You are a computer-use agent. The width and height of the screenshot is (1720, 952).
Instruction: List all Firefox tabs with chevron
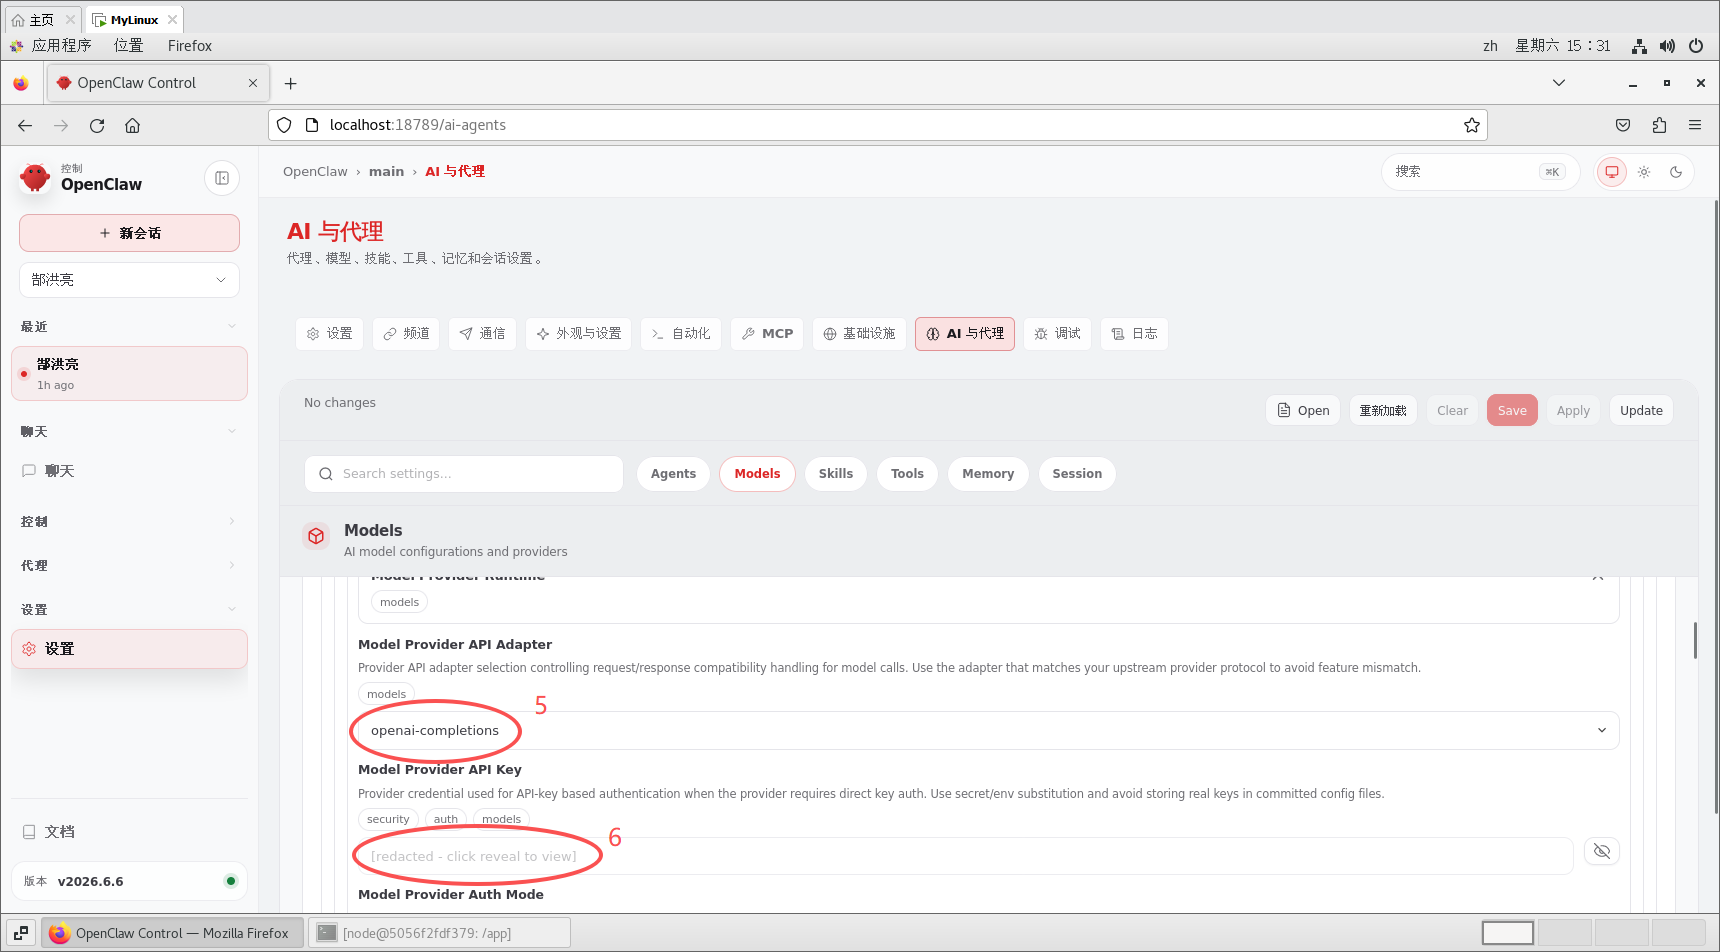(x=1559, y=83)
